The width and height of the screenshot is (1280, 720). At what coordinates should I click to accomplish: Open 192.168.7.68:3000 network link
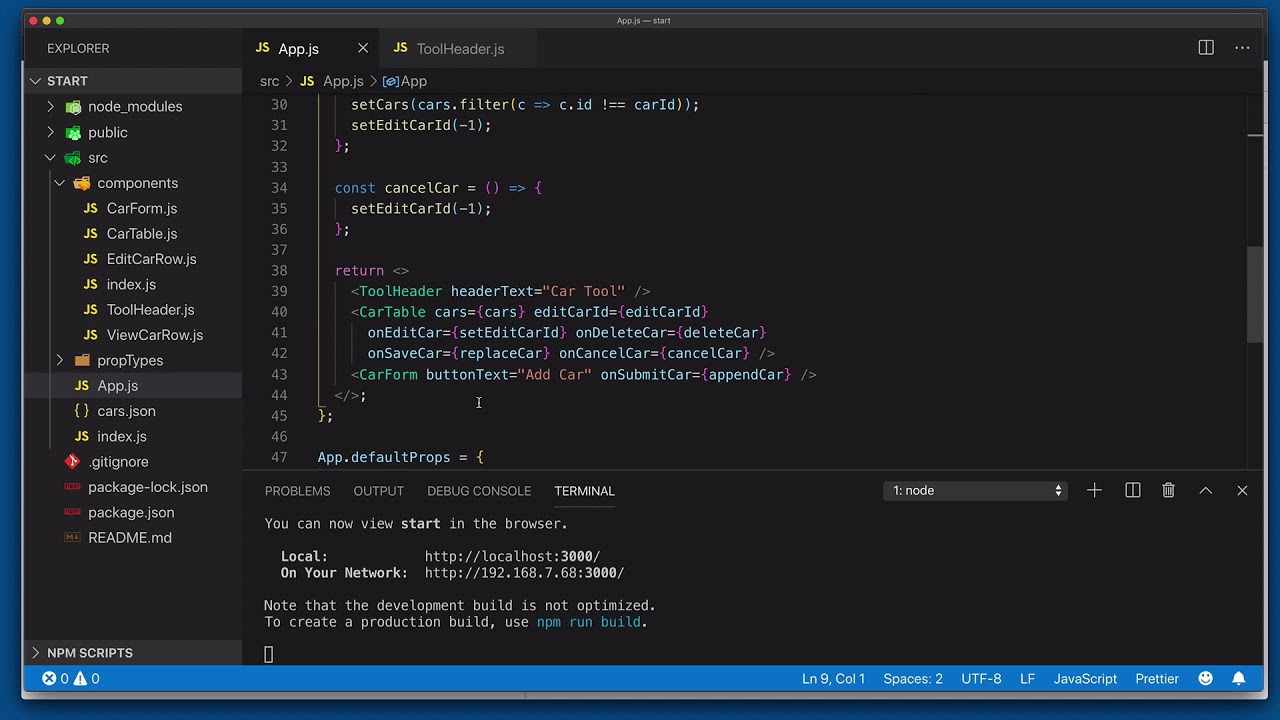(x=524, y=573)
